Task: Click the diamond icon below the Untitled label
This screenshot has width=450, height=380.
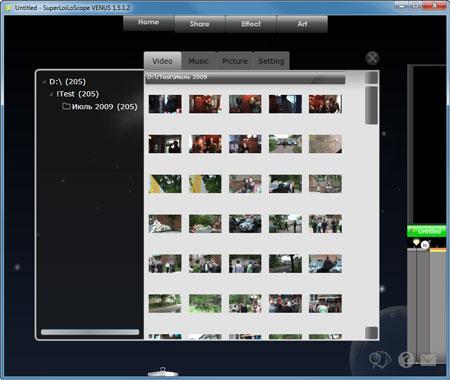Action: (x=416, y=242)
